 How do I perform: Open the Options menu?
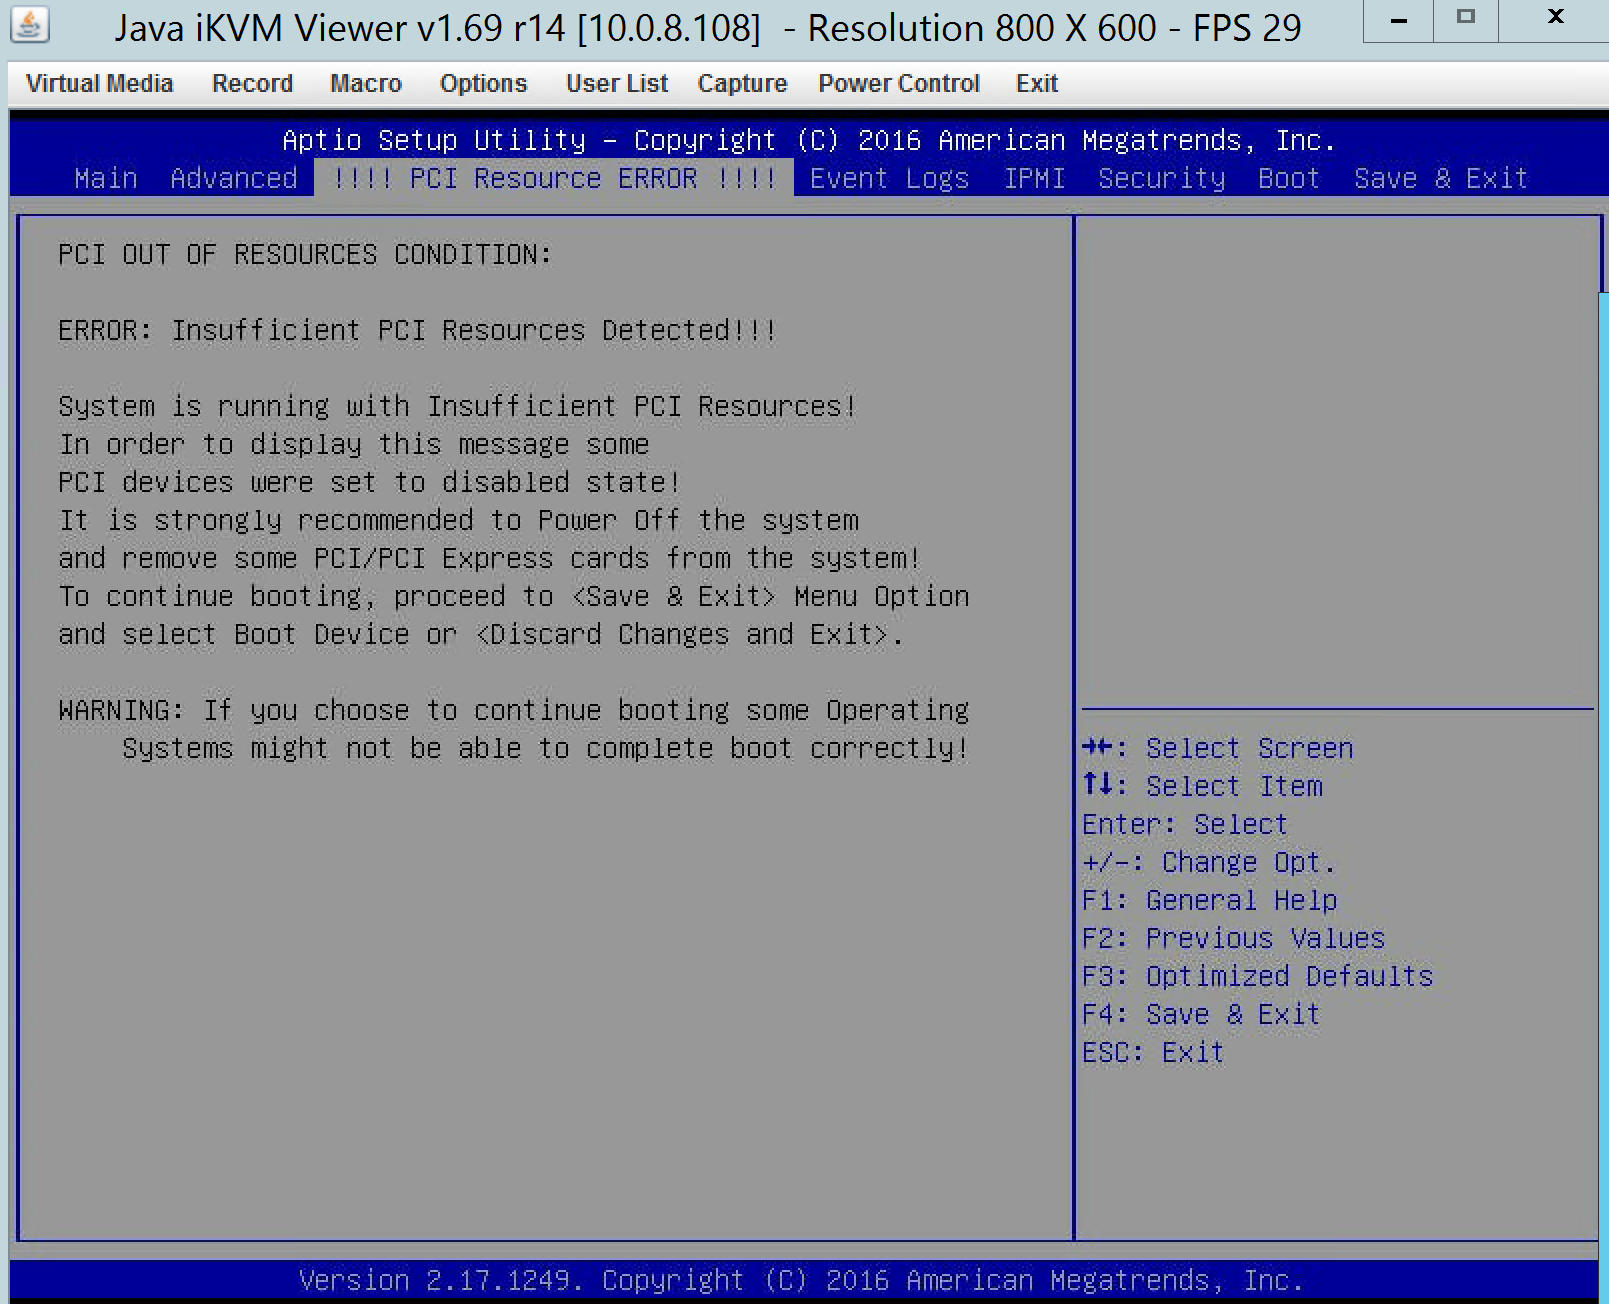tap(483, 83)
